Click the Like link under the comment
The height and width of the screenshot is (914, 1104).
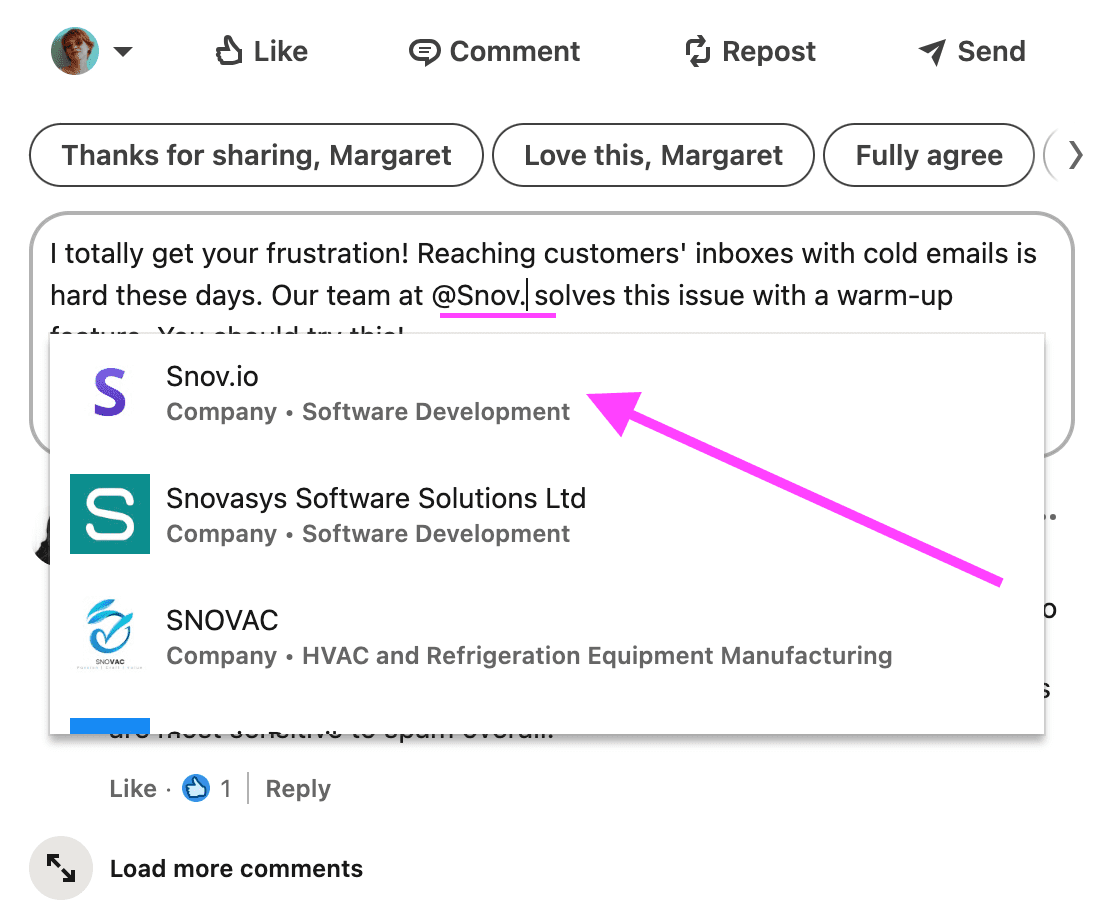[x=132, y=789]
